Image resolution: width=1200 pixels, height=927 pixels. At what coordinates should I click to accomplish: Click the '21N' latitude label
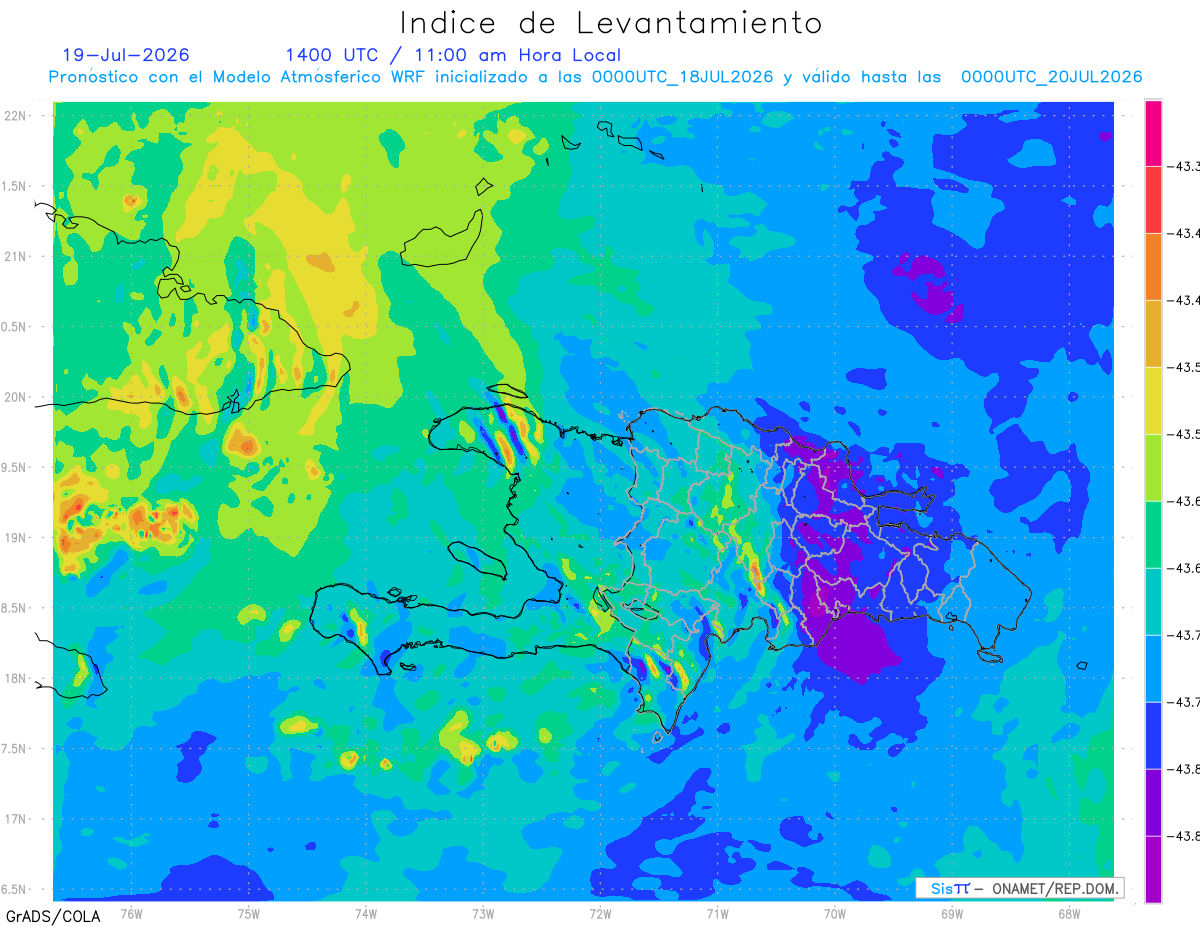point(15,257)
